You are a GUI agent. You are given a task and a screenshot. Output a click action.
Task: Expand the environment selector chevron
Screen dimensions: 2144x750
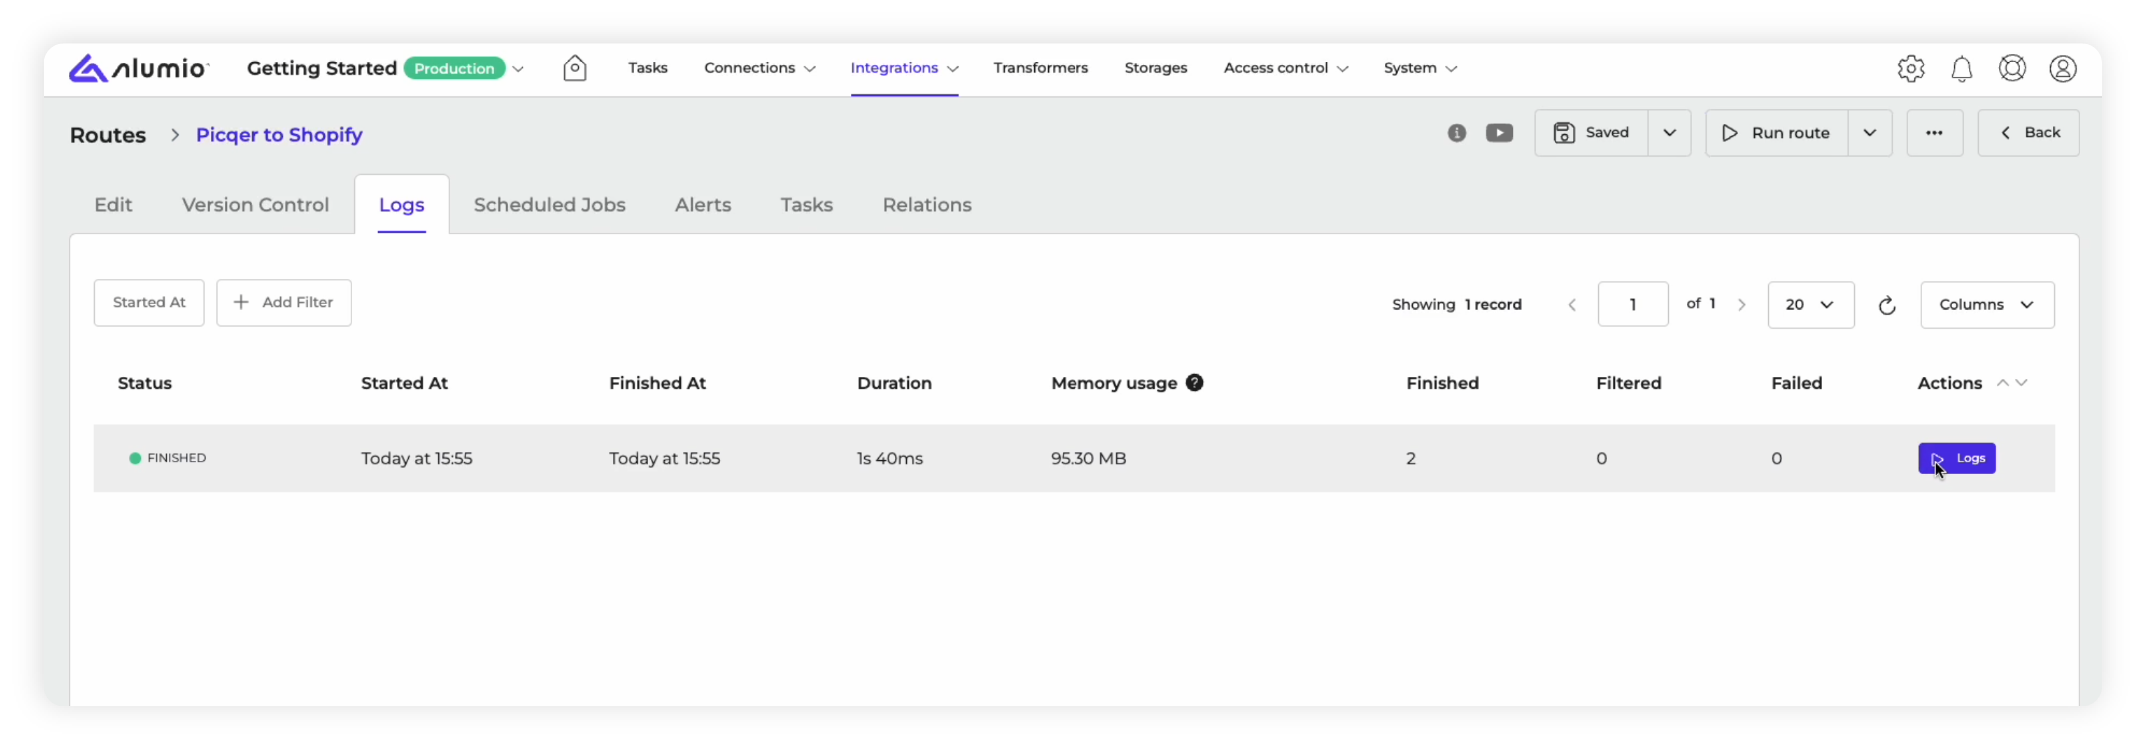[518, 69]
